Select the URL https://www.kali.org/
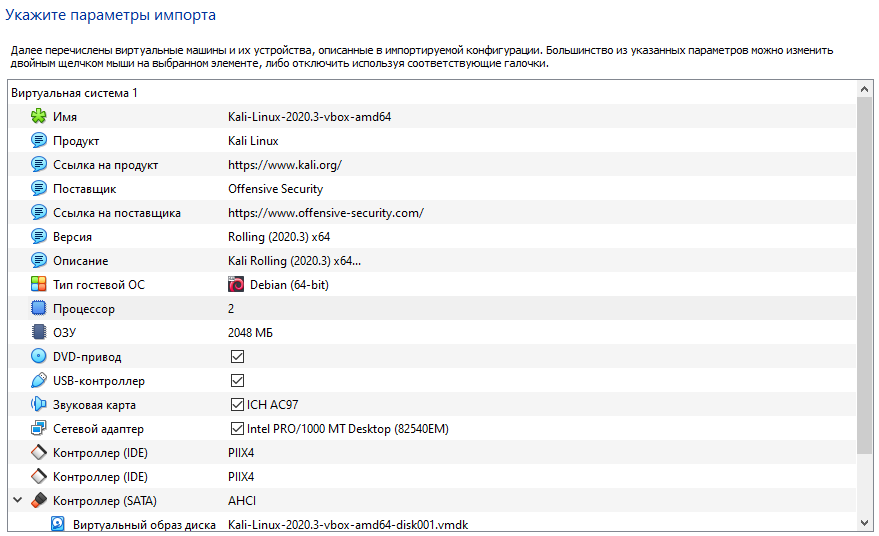The image size is (879, 536). tap(285, 165)
